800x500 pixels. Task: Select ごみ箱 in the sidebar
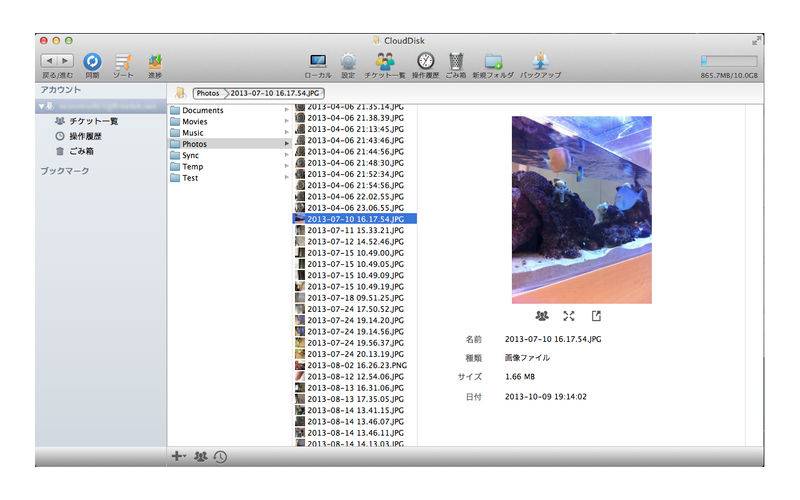[x=81, y=151]
